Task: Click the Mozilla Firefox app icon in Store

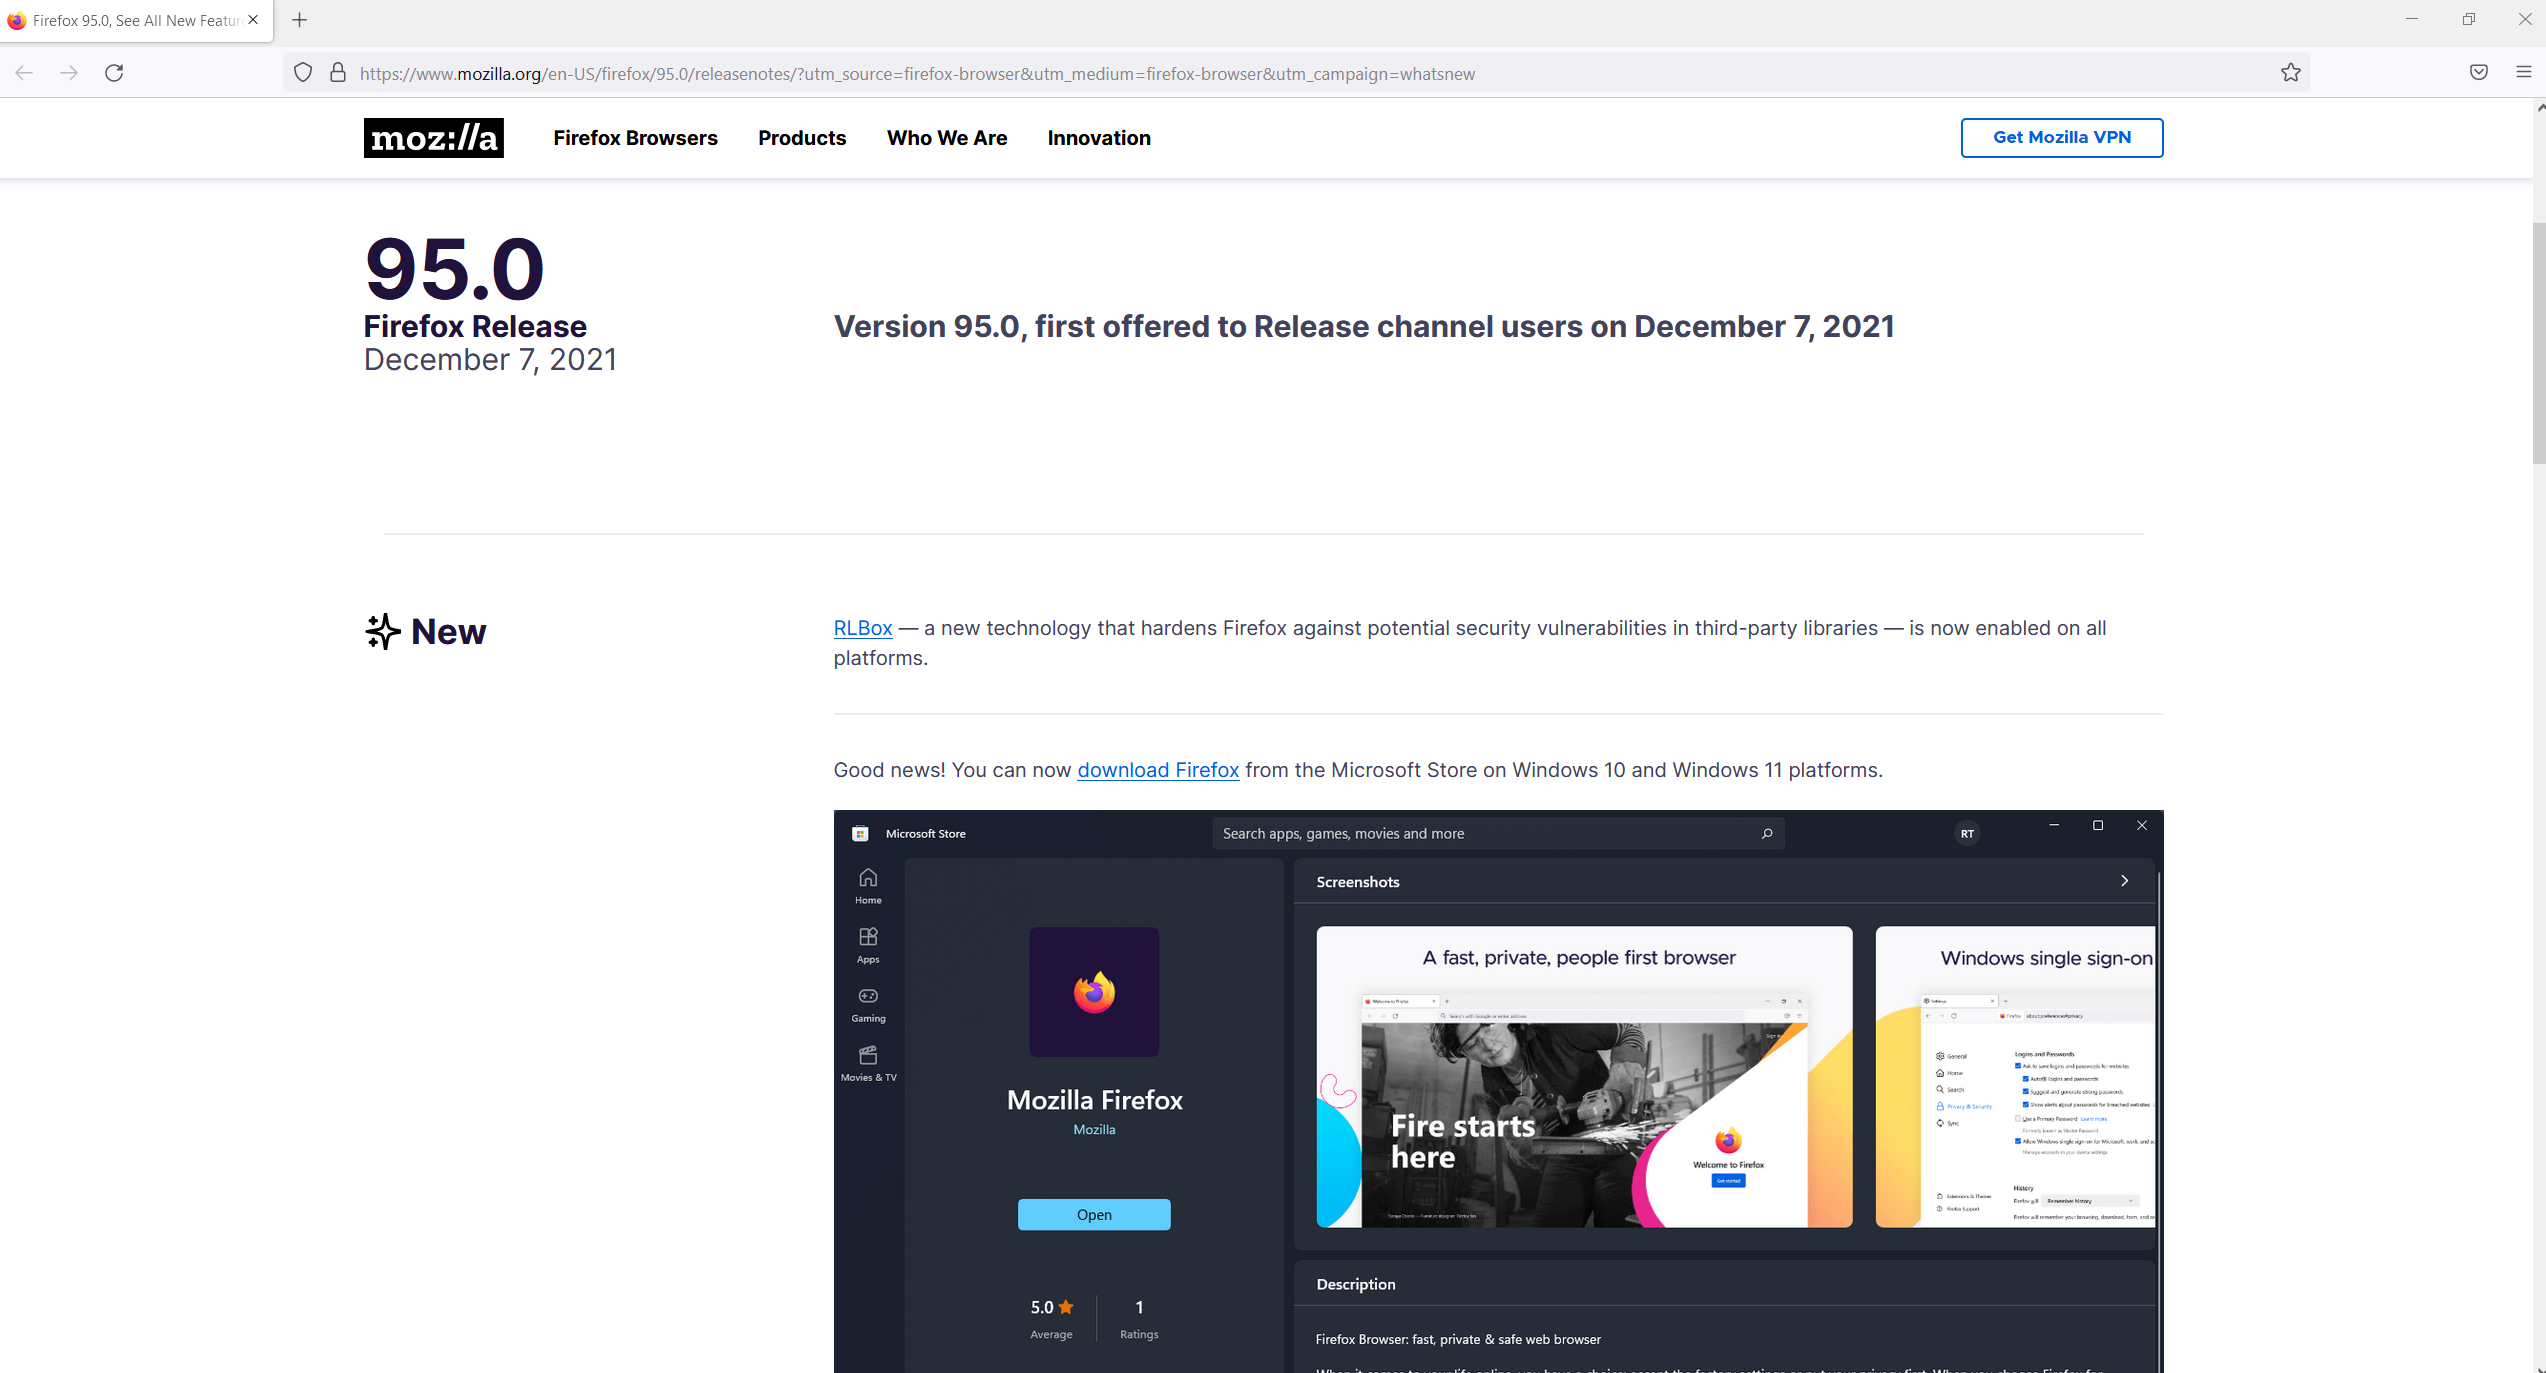Action: tap(1094, 992)
